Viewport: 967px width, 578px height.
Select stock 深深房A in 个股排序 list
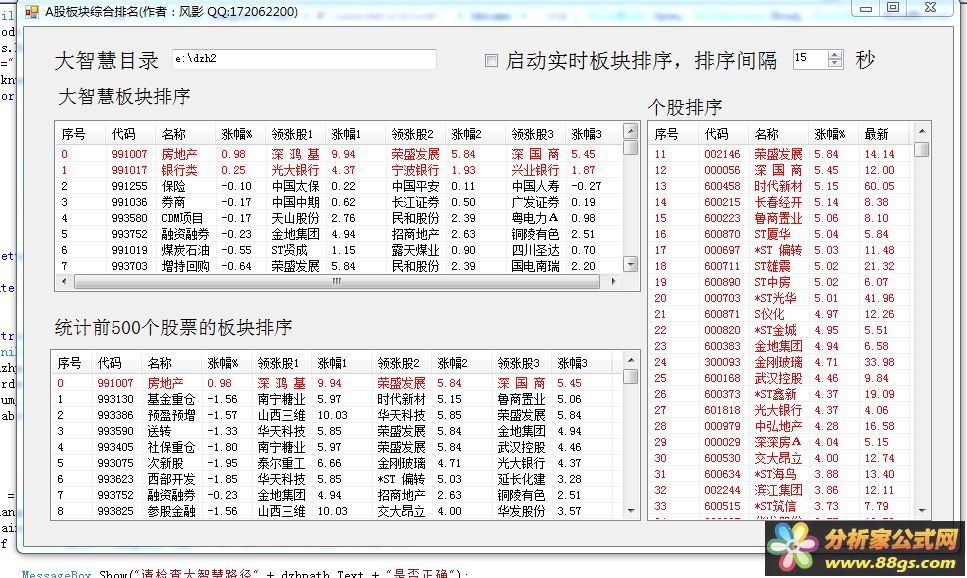[x=781, y=442]
